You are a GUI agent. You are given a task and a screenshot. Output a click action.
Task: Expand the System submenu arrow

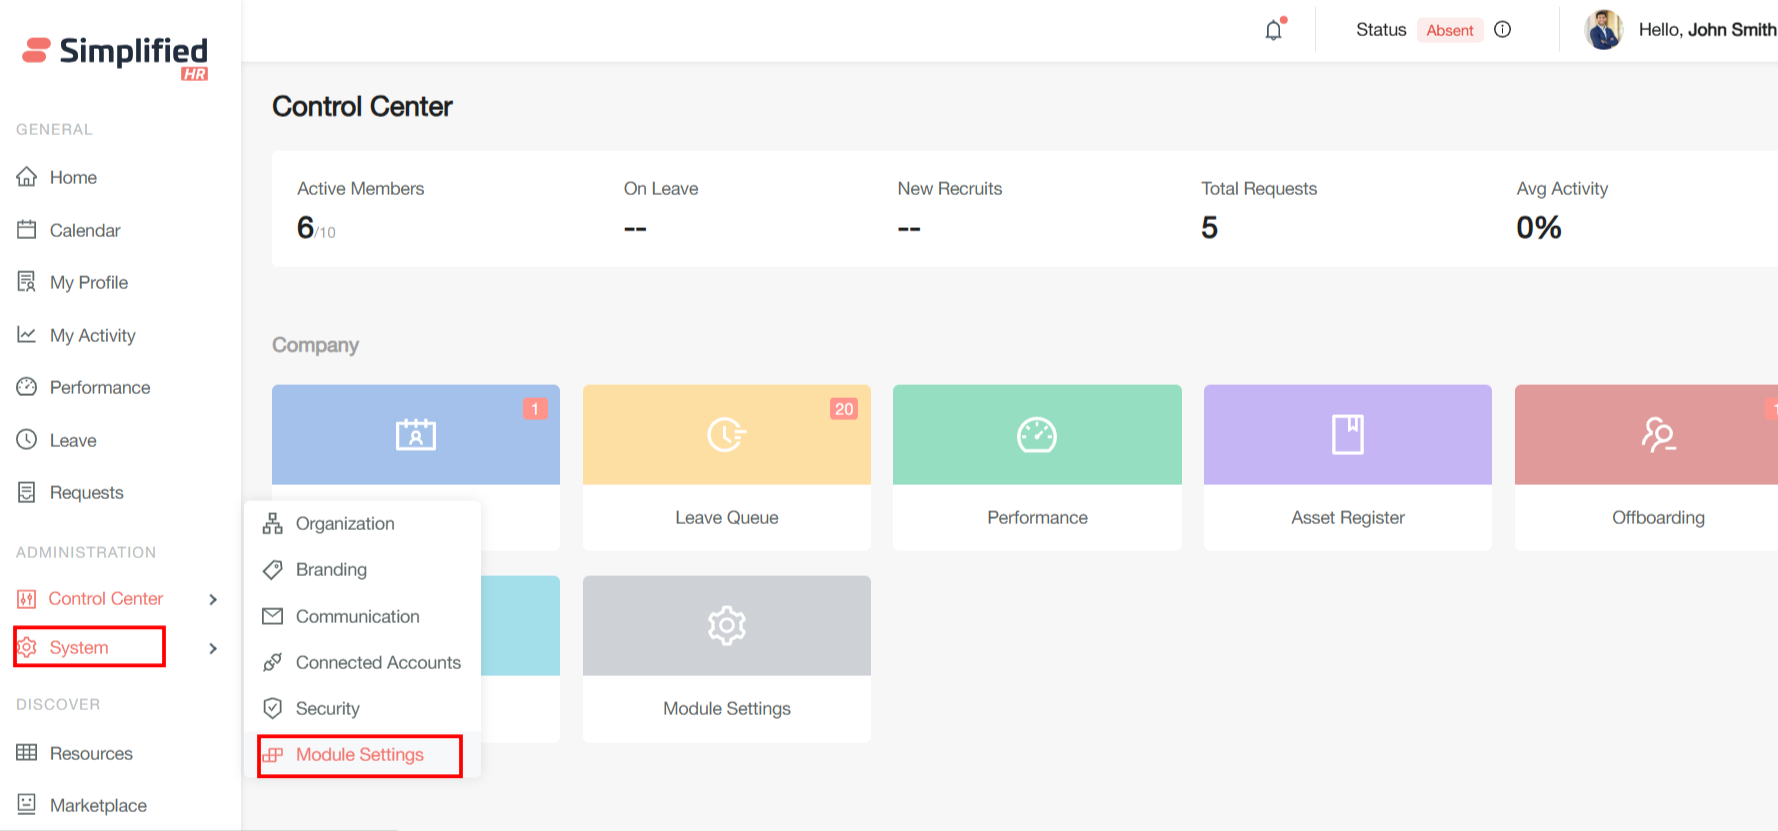tap(213, 648)
